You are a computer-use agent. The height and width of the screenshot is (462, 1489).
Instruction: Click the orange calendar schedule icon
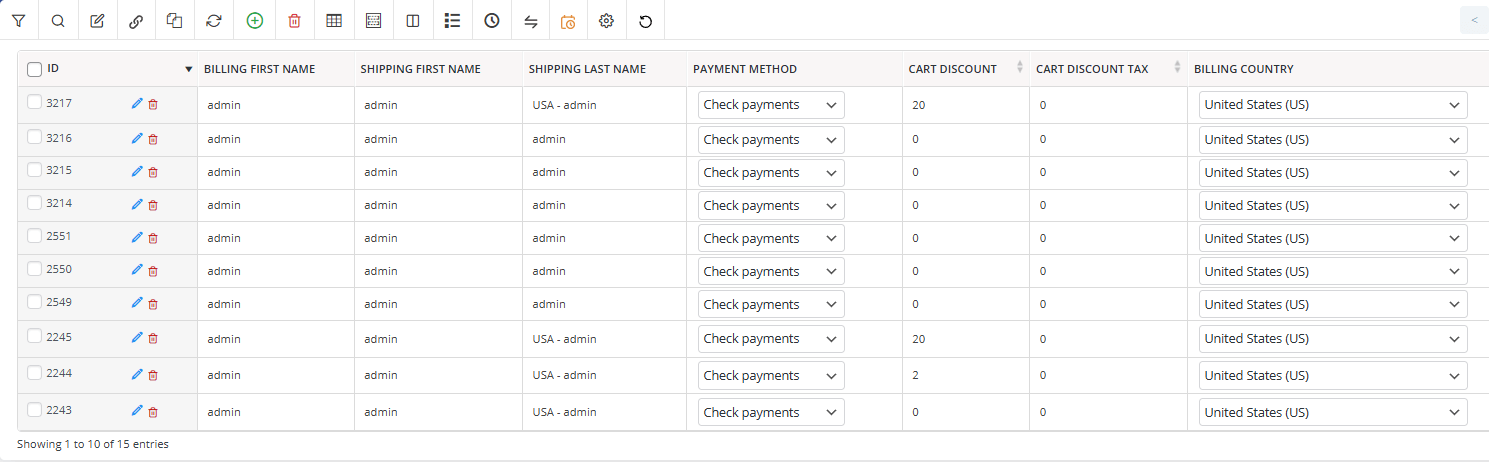[568, 20]
